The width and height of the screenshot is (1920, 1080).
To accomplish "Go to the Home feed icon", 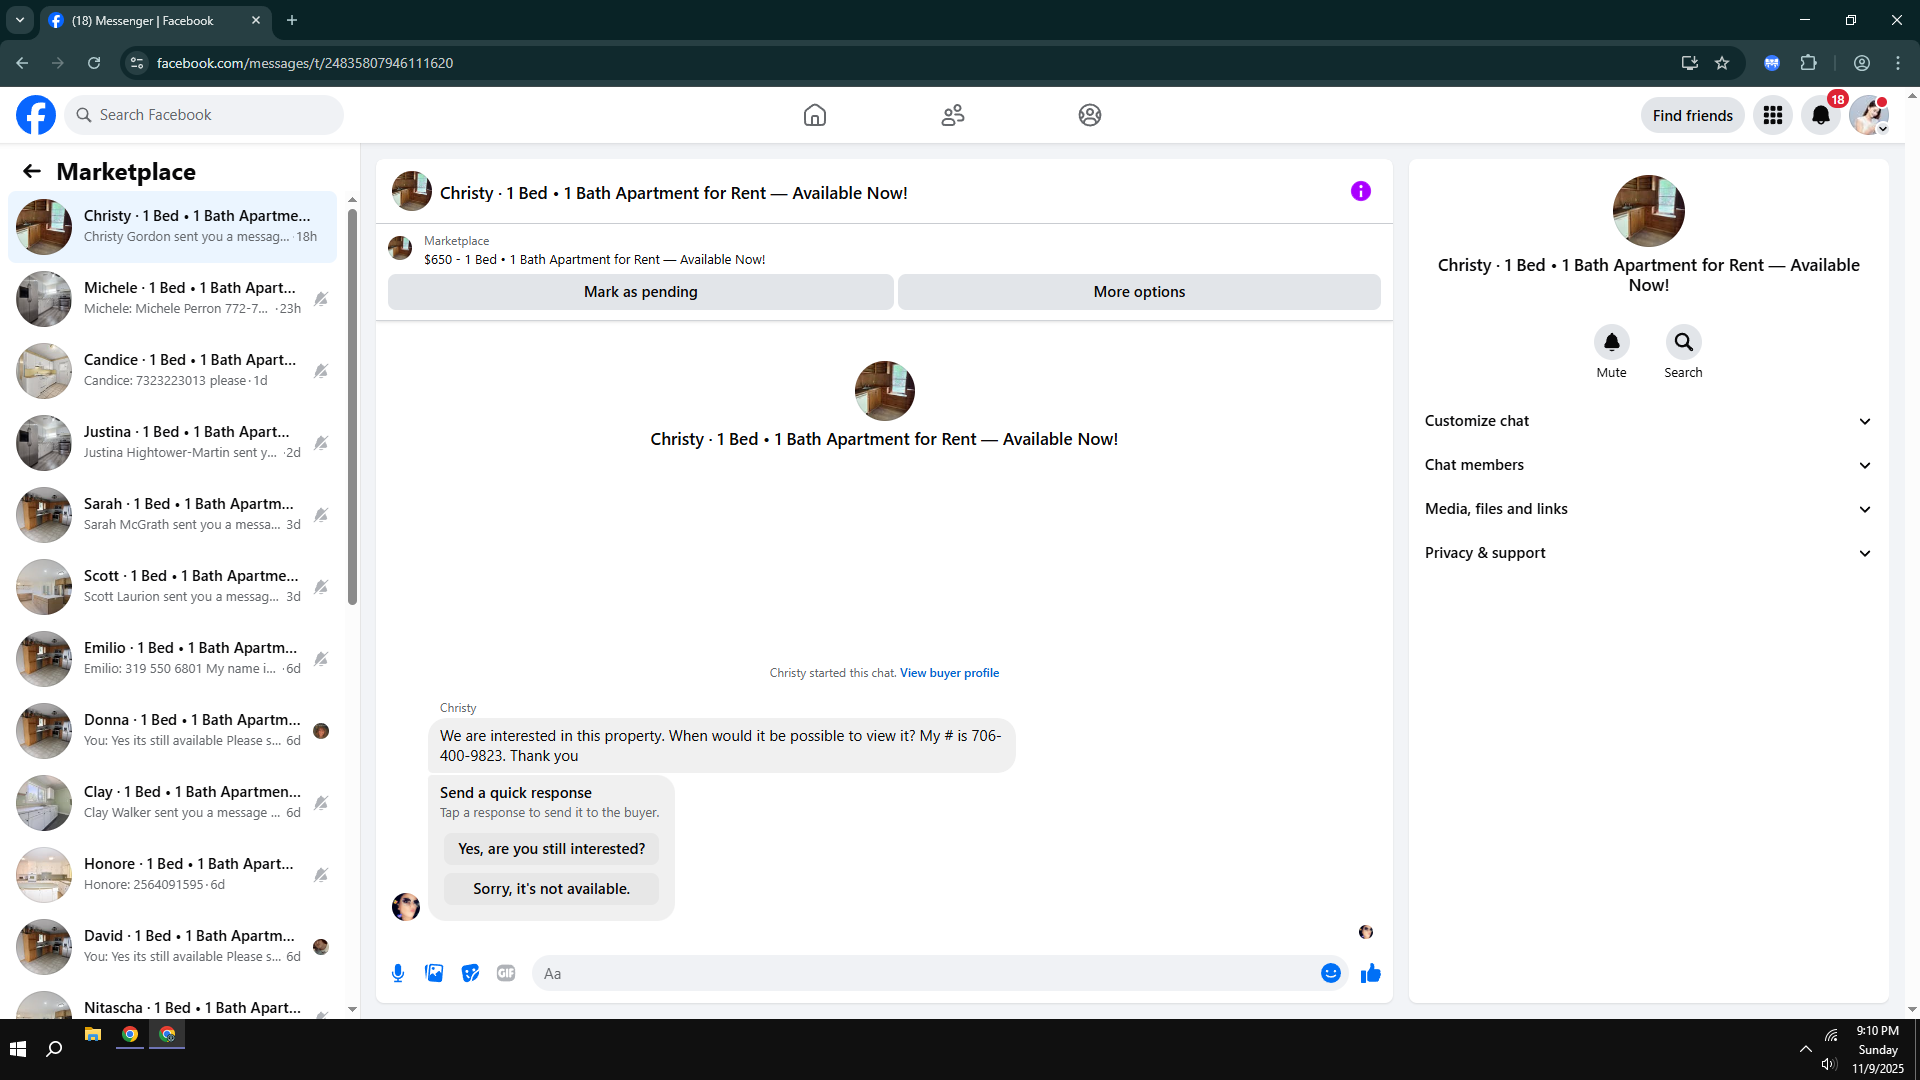I will click(x=815, y=115).
